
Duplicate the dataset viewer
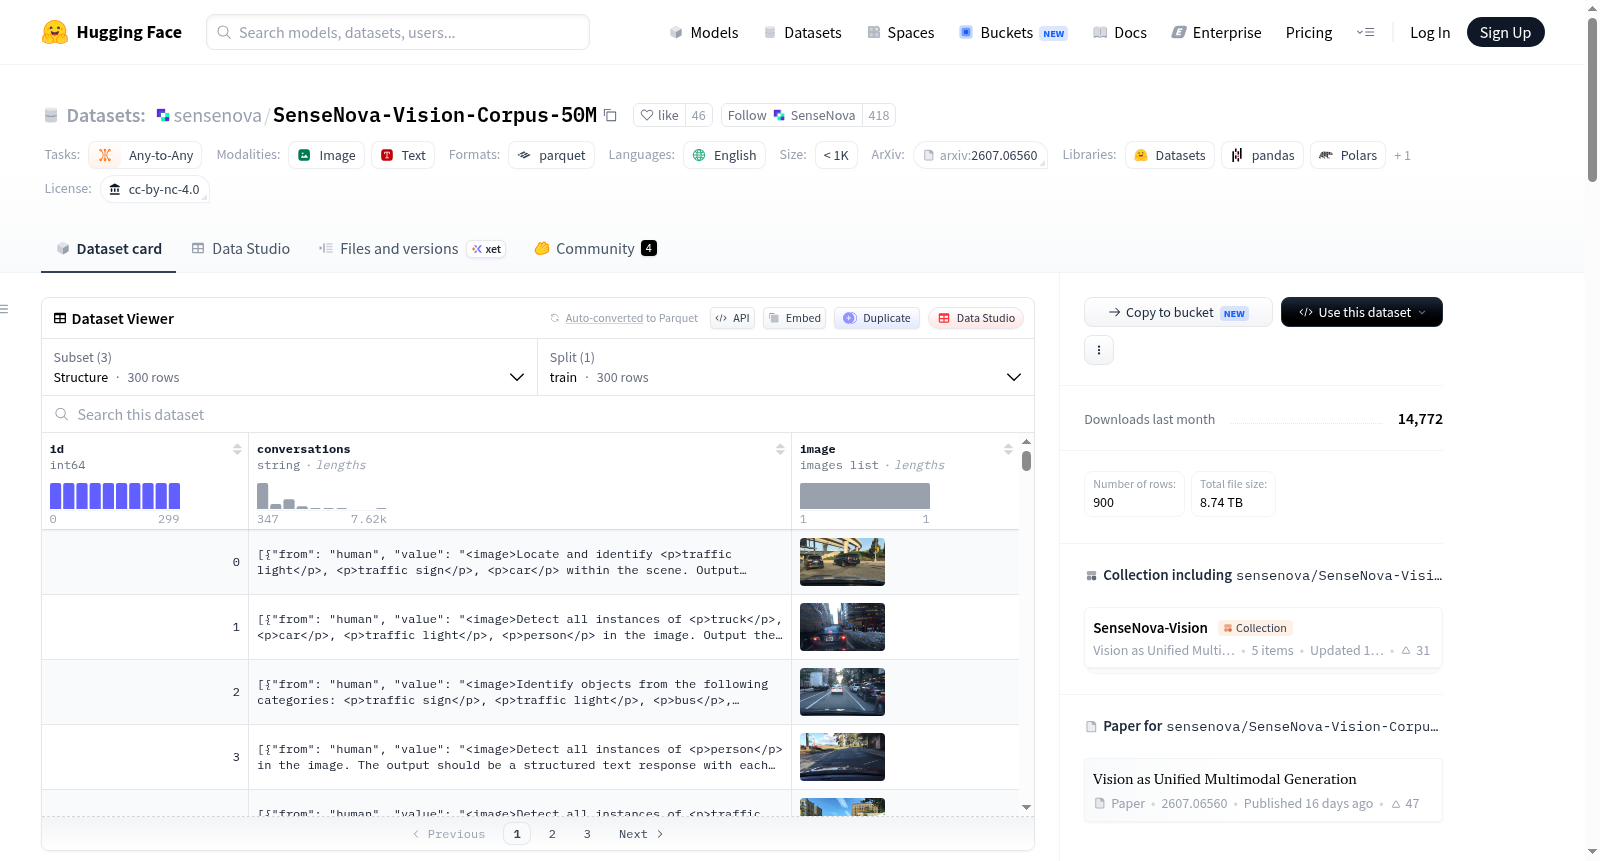click(877, 318)
